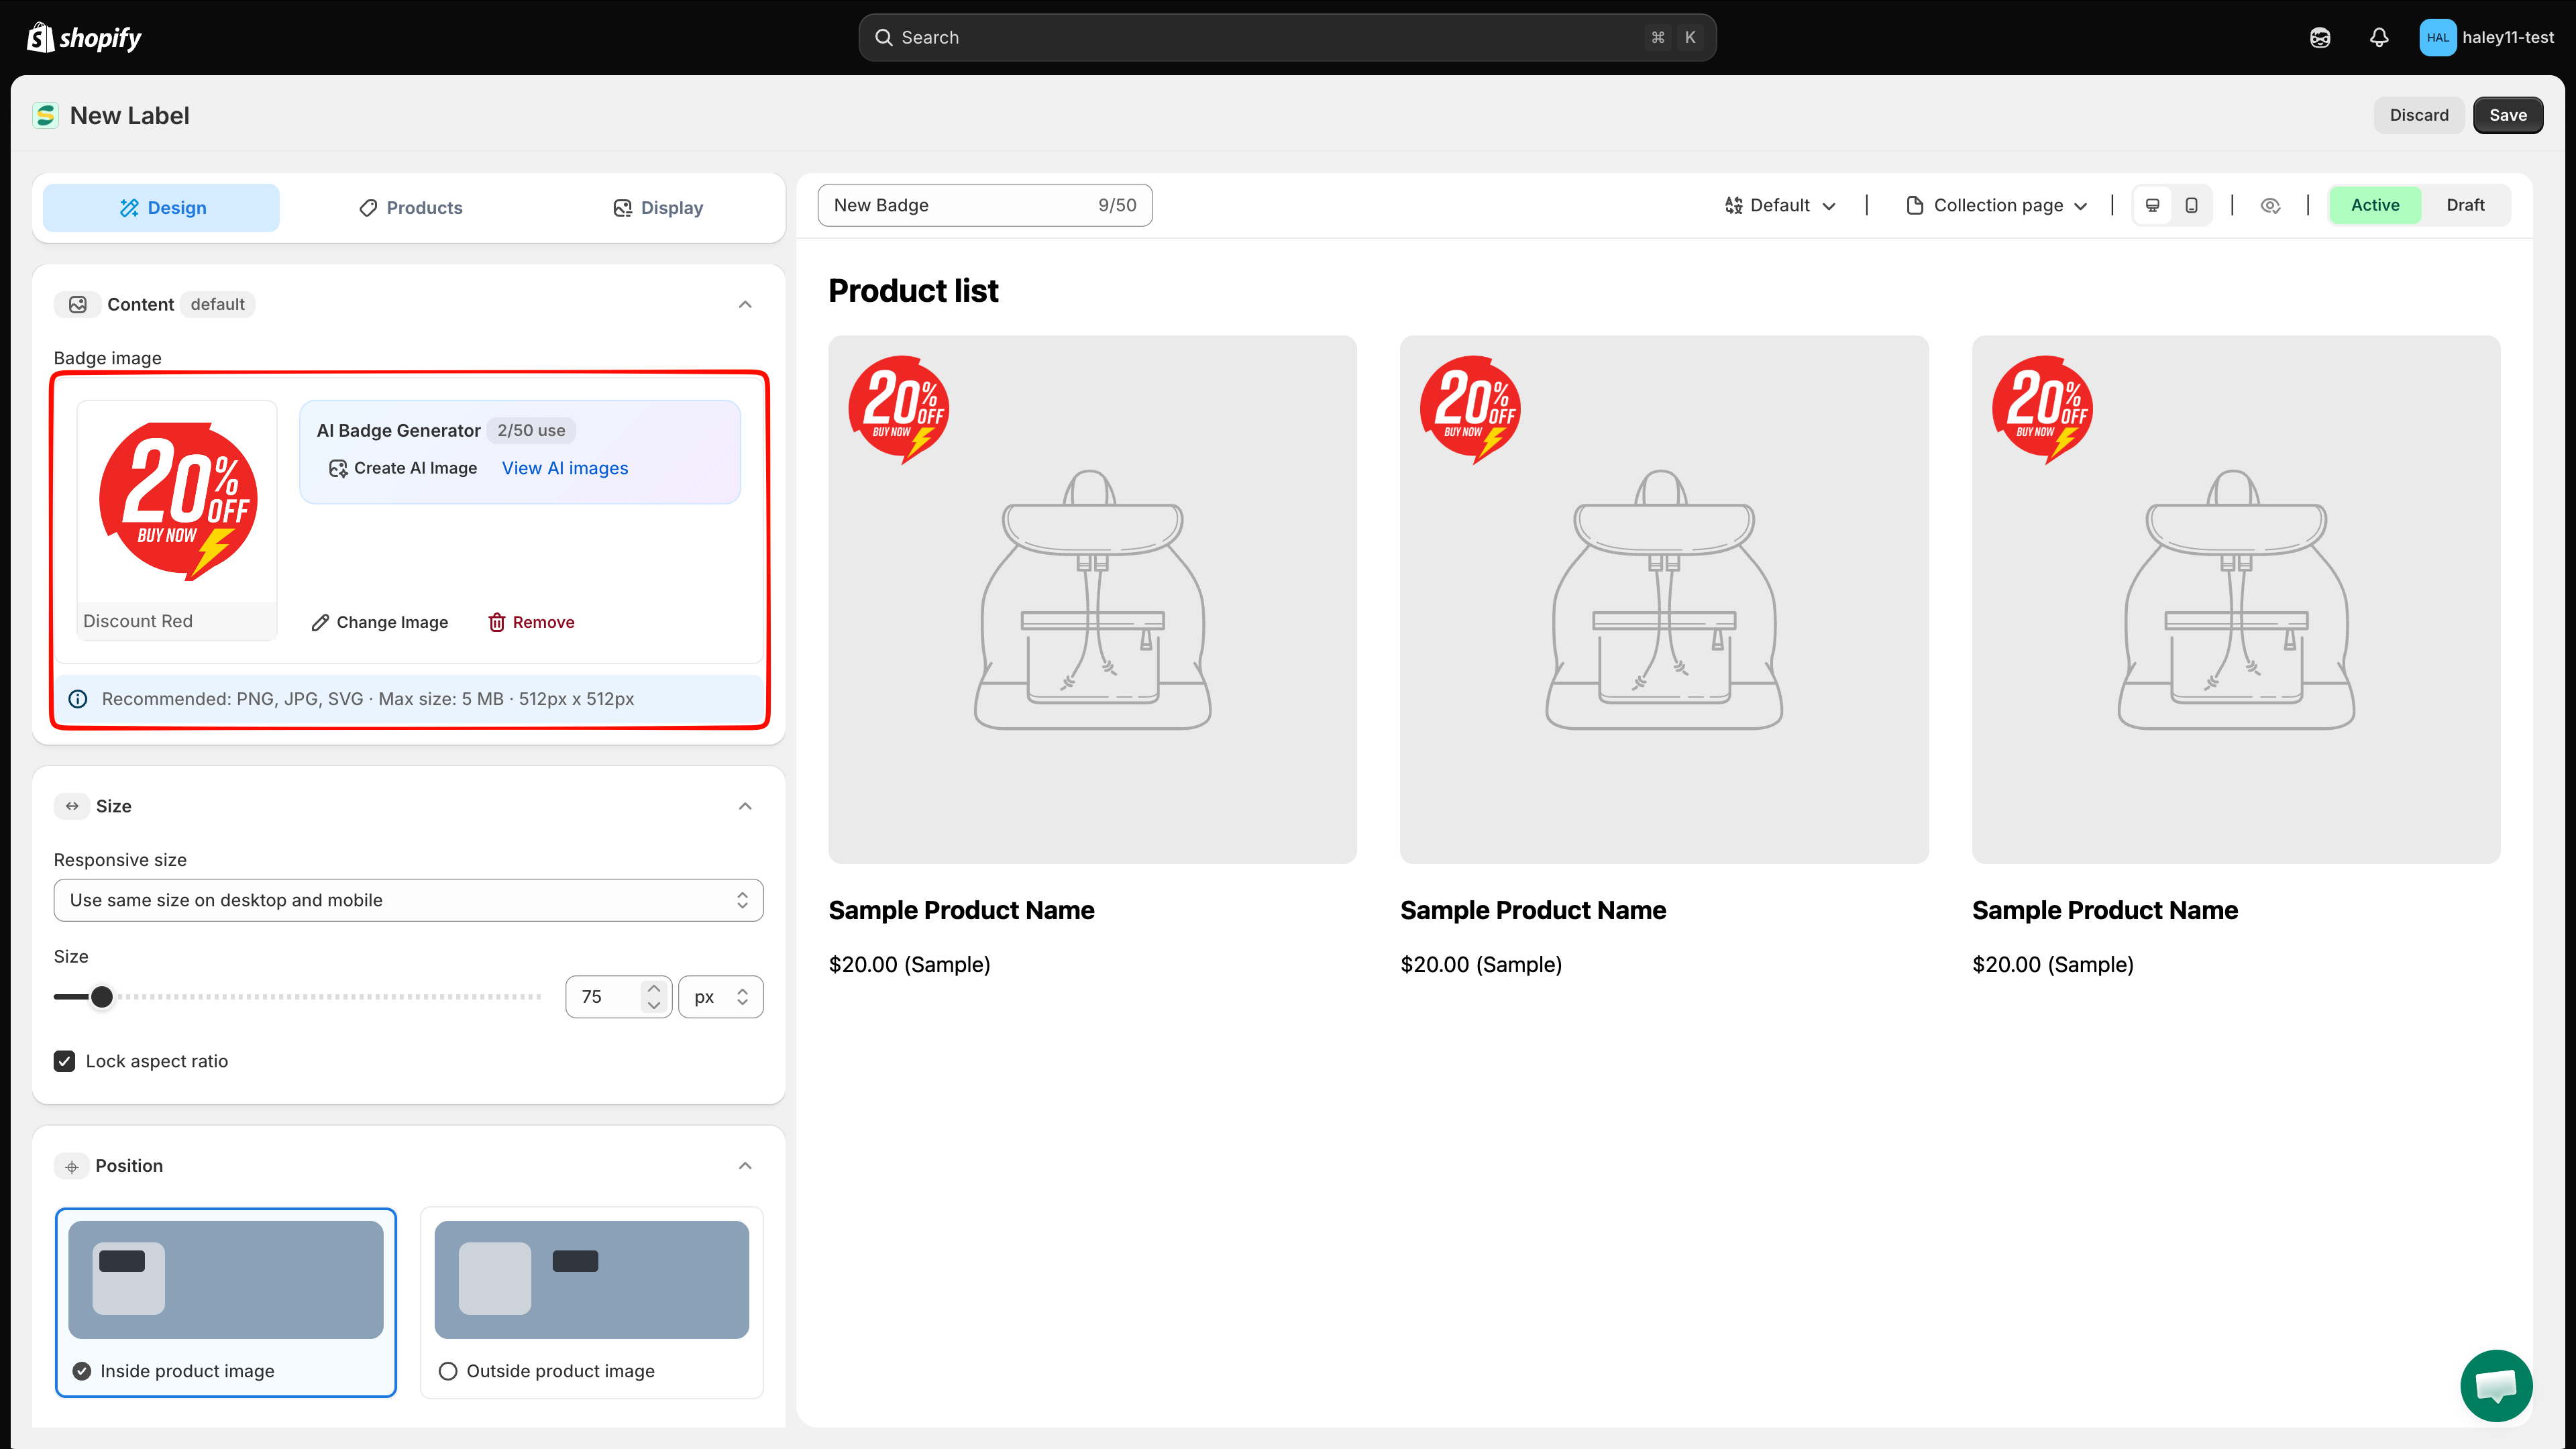Click the Content section image icon
Viewport: 2576px width, 1449px height.
pyautogui.click(x=77, y=304)
